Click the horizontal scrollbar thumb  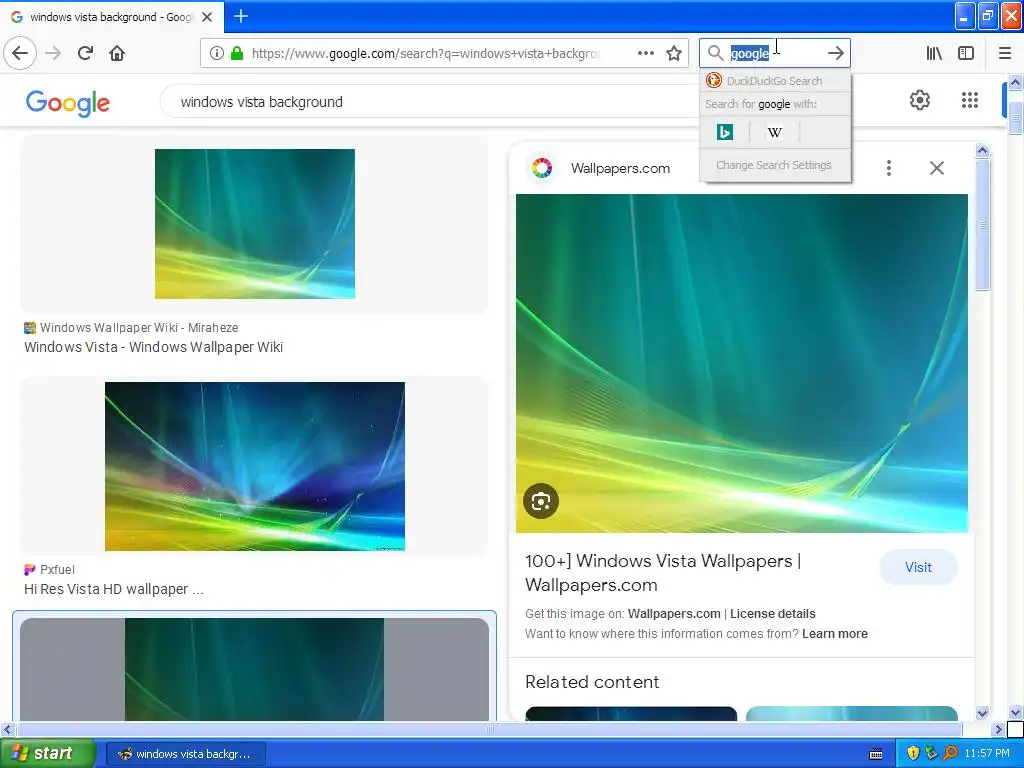[x=489, y=729]
